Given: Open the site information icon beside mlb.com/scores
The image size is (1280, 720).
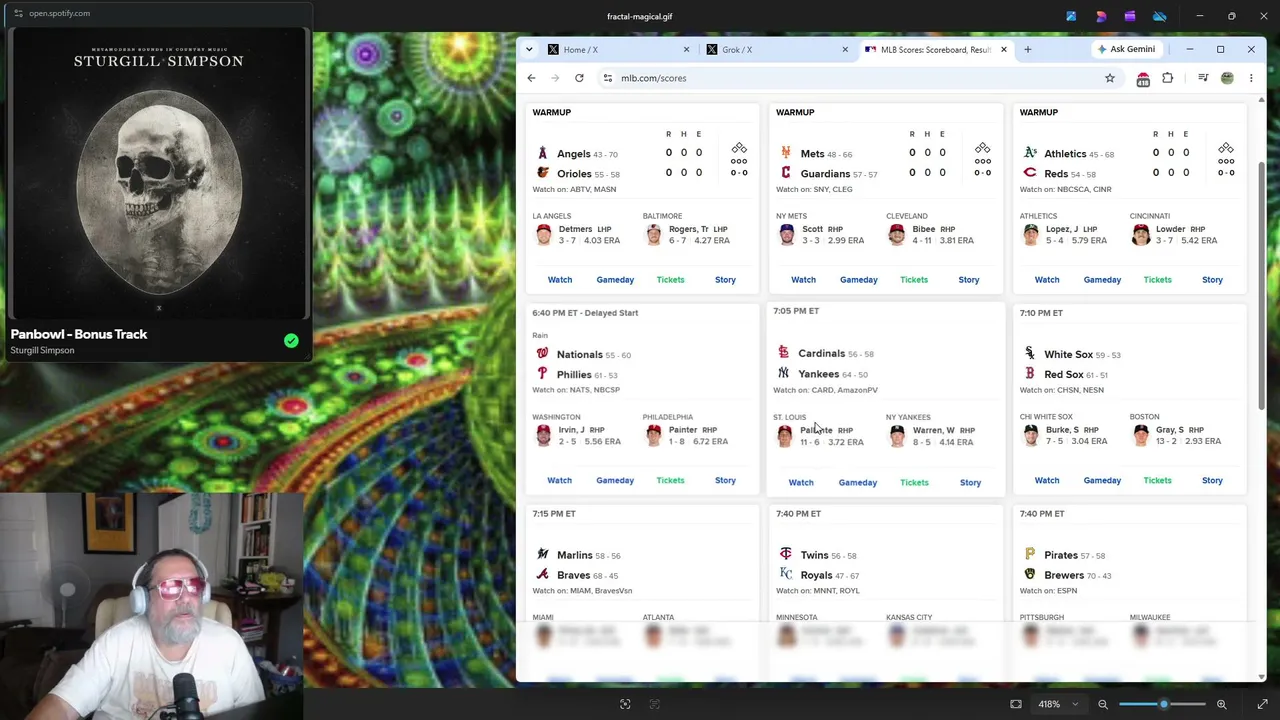Looking at the screenshot, I should point(607,78).
